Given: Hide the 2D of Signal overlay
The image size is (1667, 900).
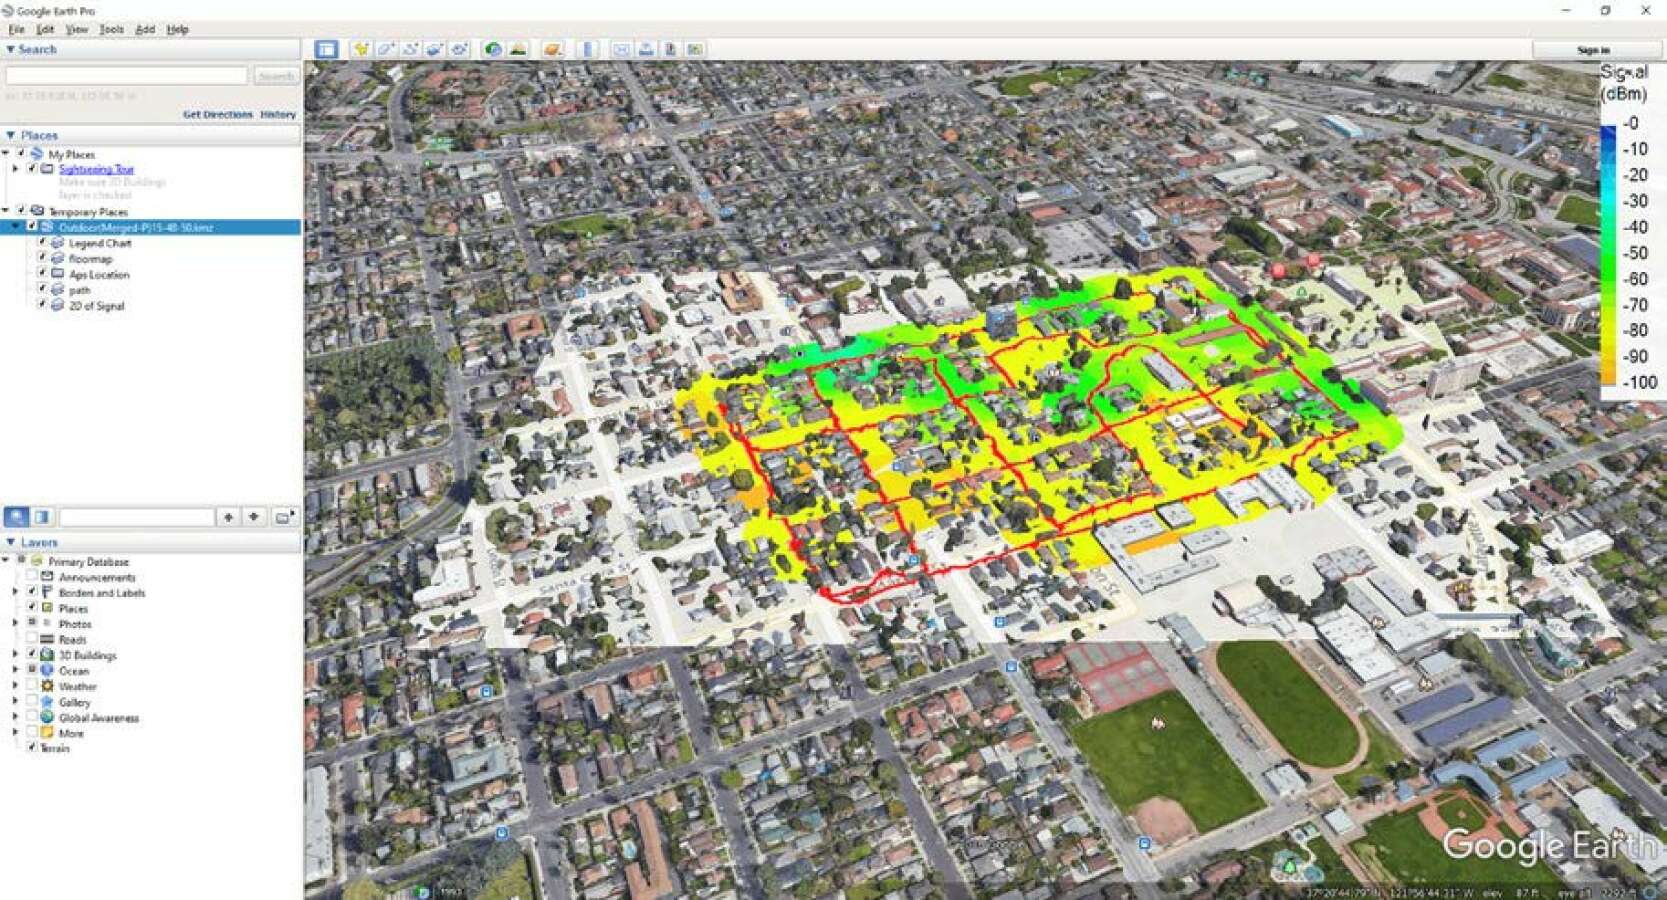Looking at the screenshot, I should point(42,305).
